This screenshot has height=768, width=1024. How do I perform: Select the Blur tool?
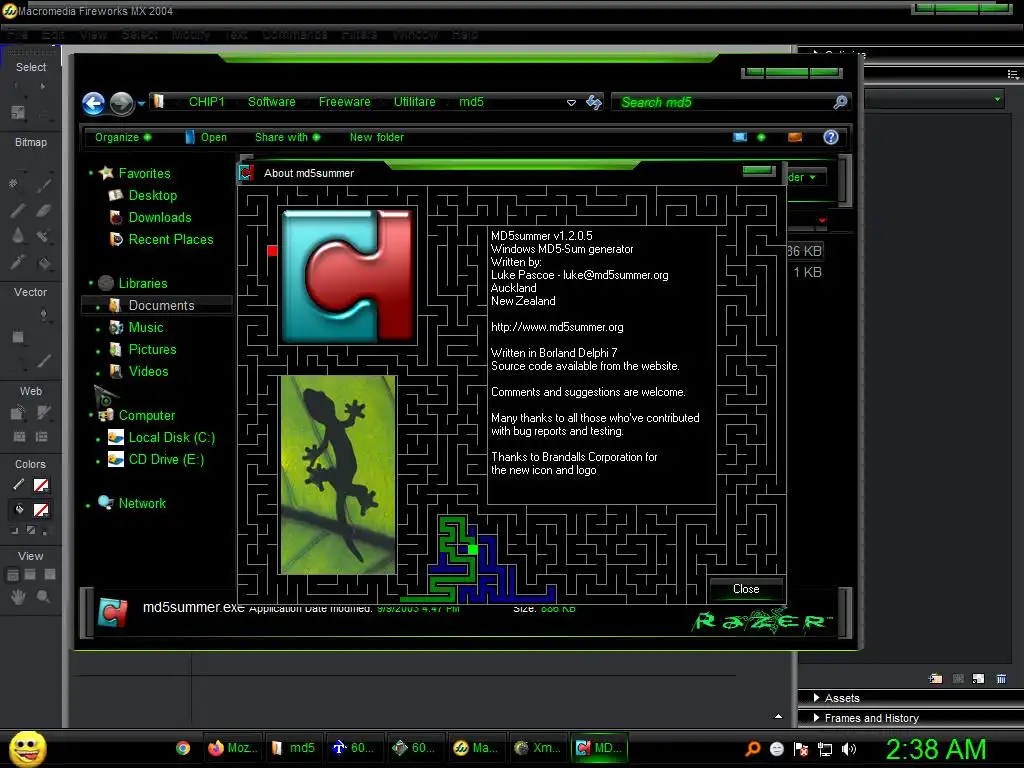(x=18, y=236)
